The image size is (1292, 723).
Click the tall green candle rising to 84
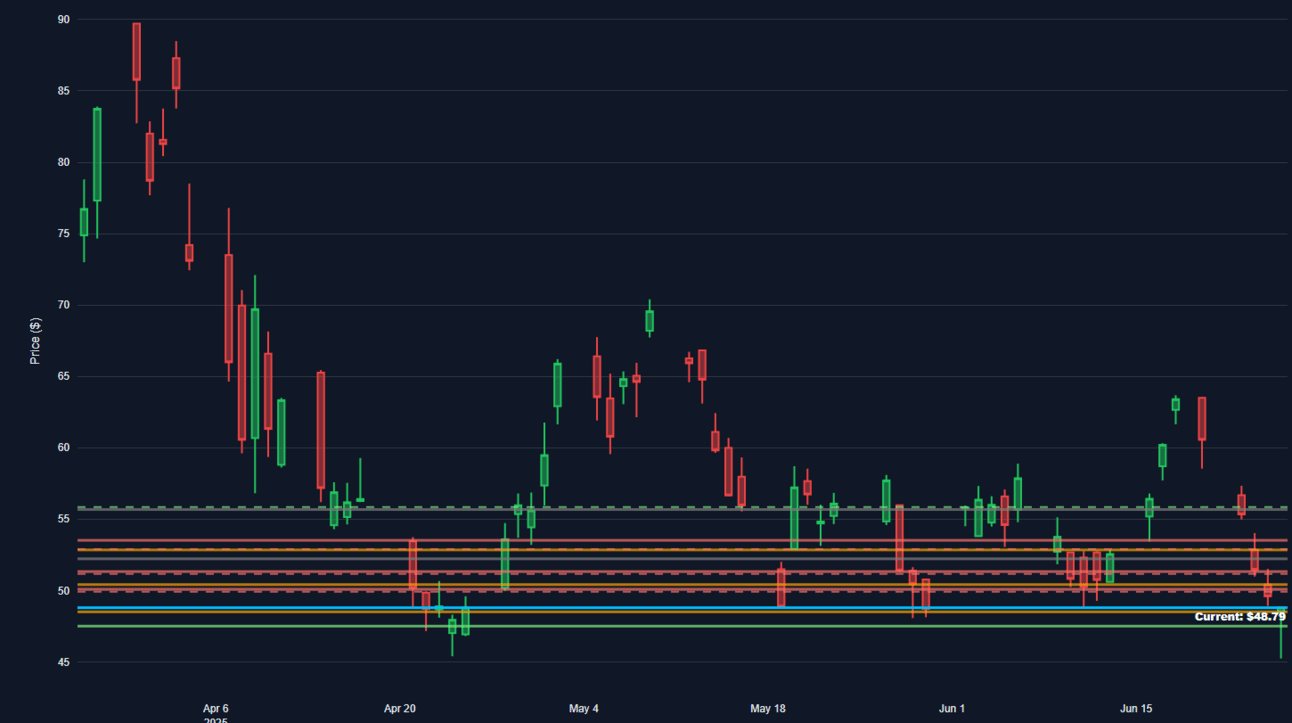pos(97,154)
